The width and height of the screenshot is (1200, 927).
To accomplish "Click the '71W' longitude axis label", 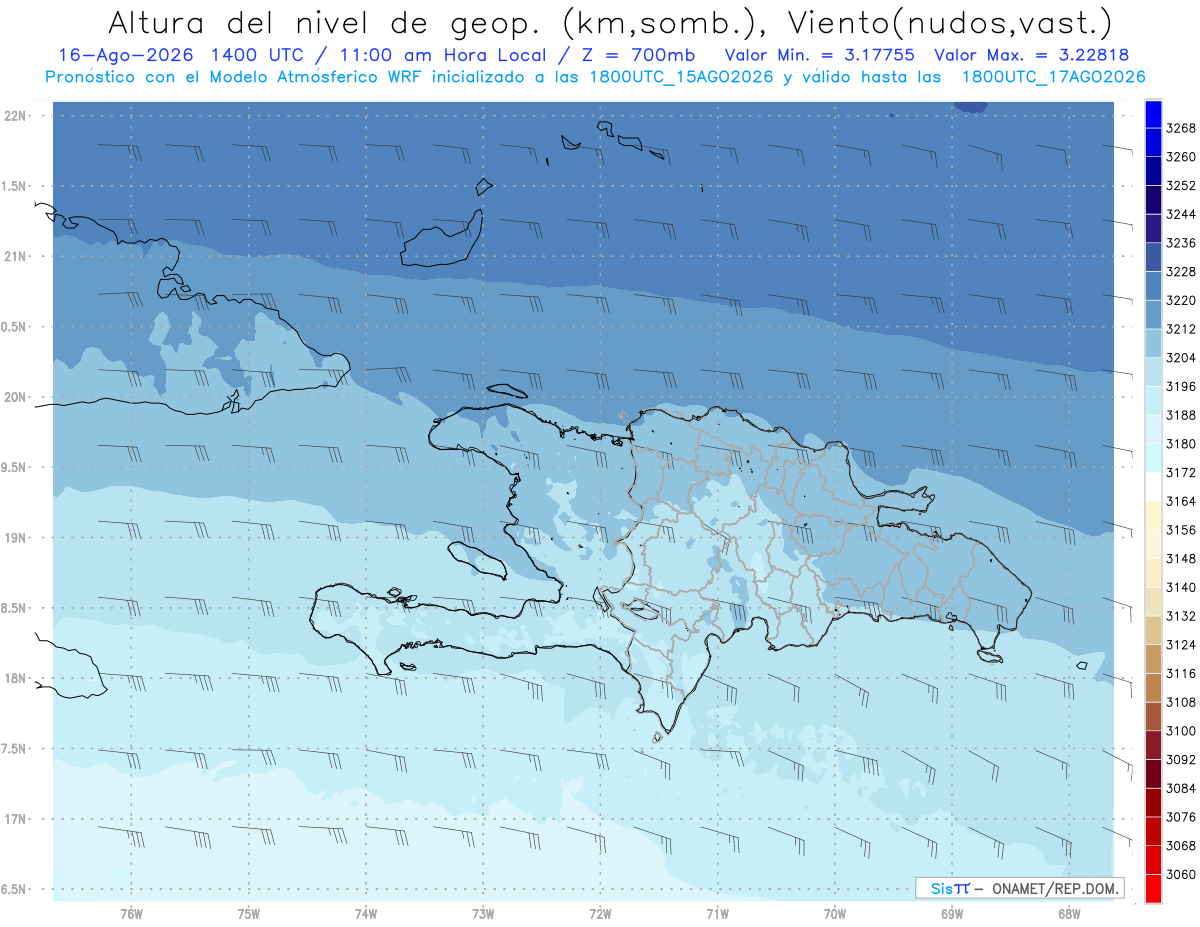I will pyautogui.click(x=717, y=913).
